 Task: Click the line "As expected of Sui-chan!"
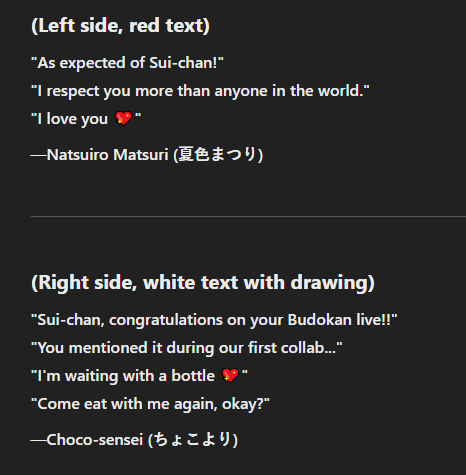[127, 63]
